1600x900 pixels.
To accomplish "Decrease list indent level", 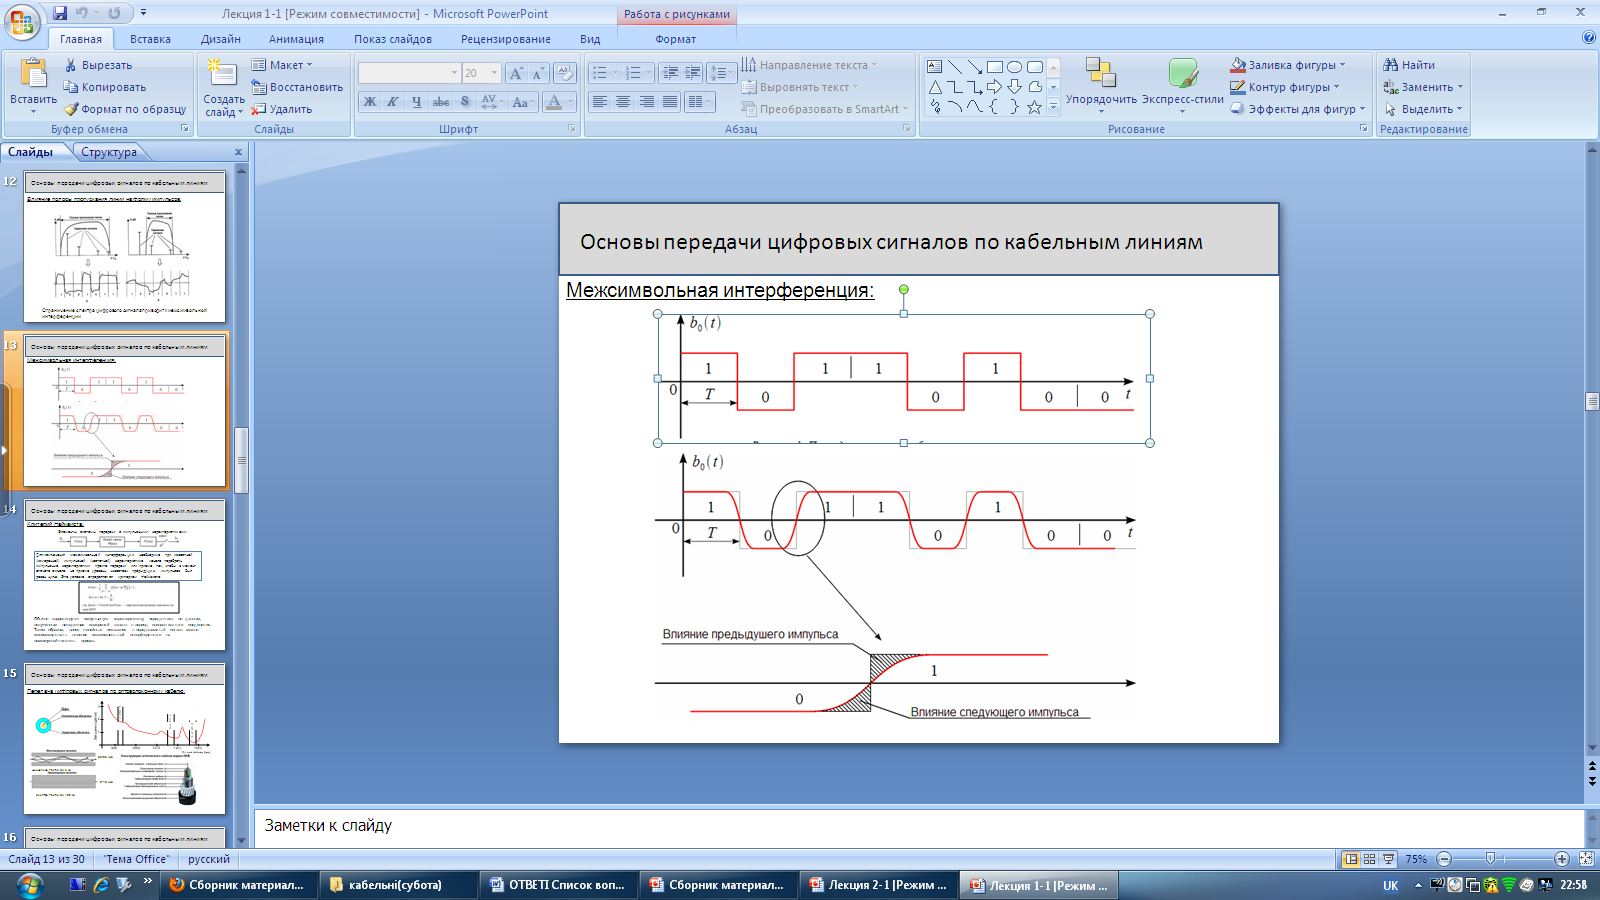I will tap(670, 73).
